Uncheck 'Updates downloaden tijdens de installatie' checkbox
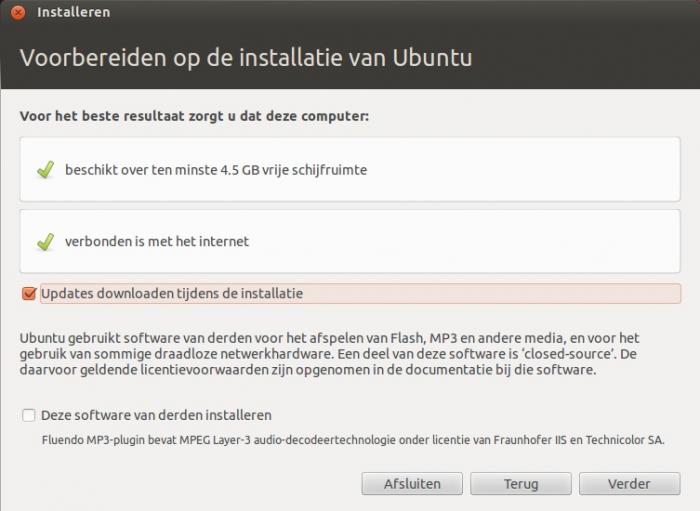700x511 pixels. (29, 294)
